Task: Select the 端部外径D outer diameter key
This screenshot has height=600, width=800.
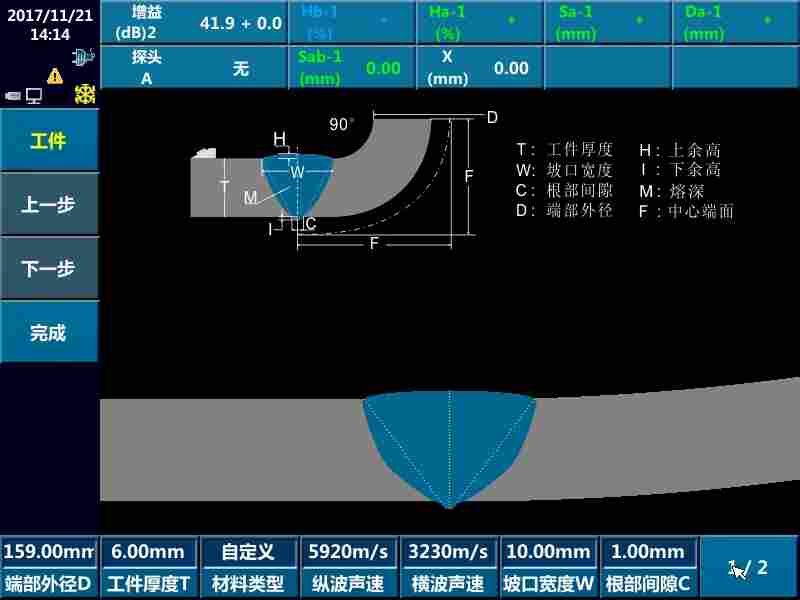Action: [48, 567]
